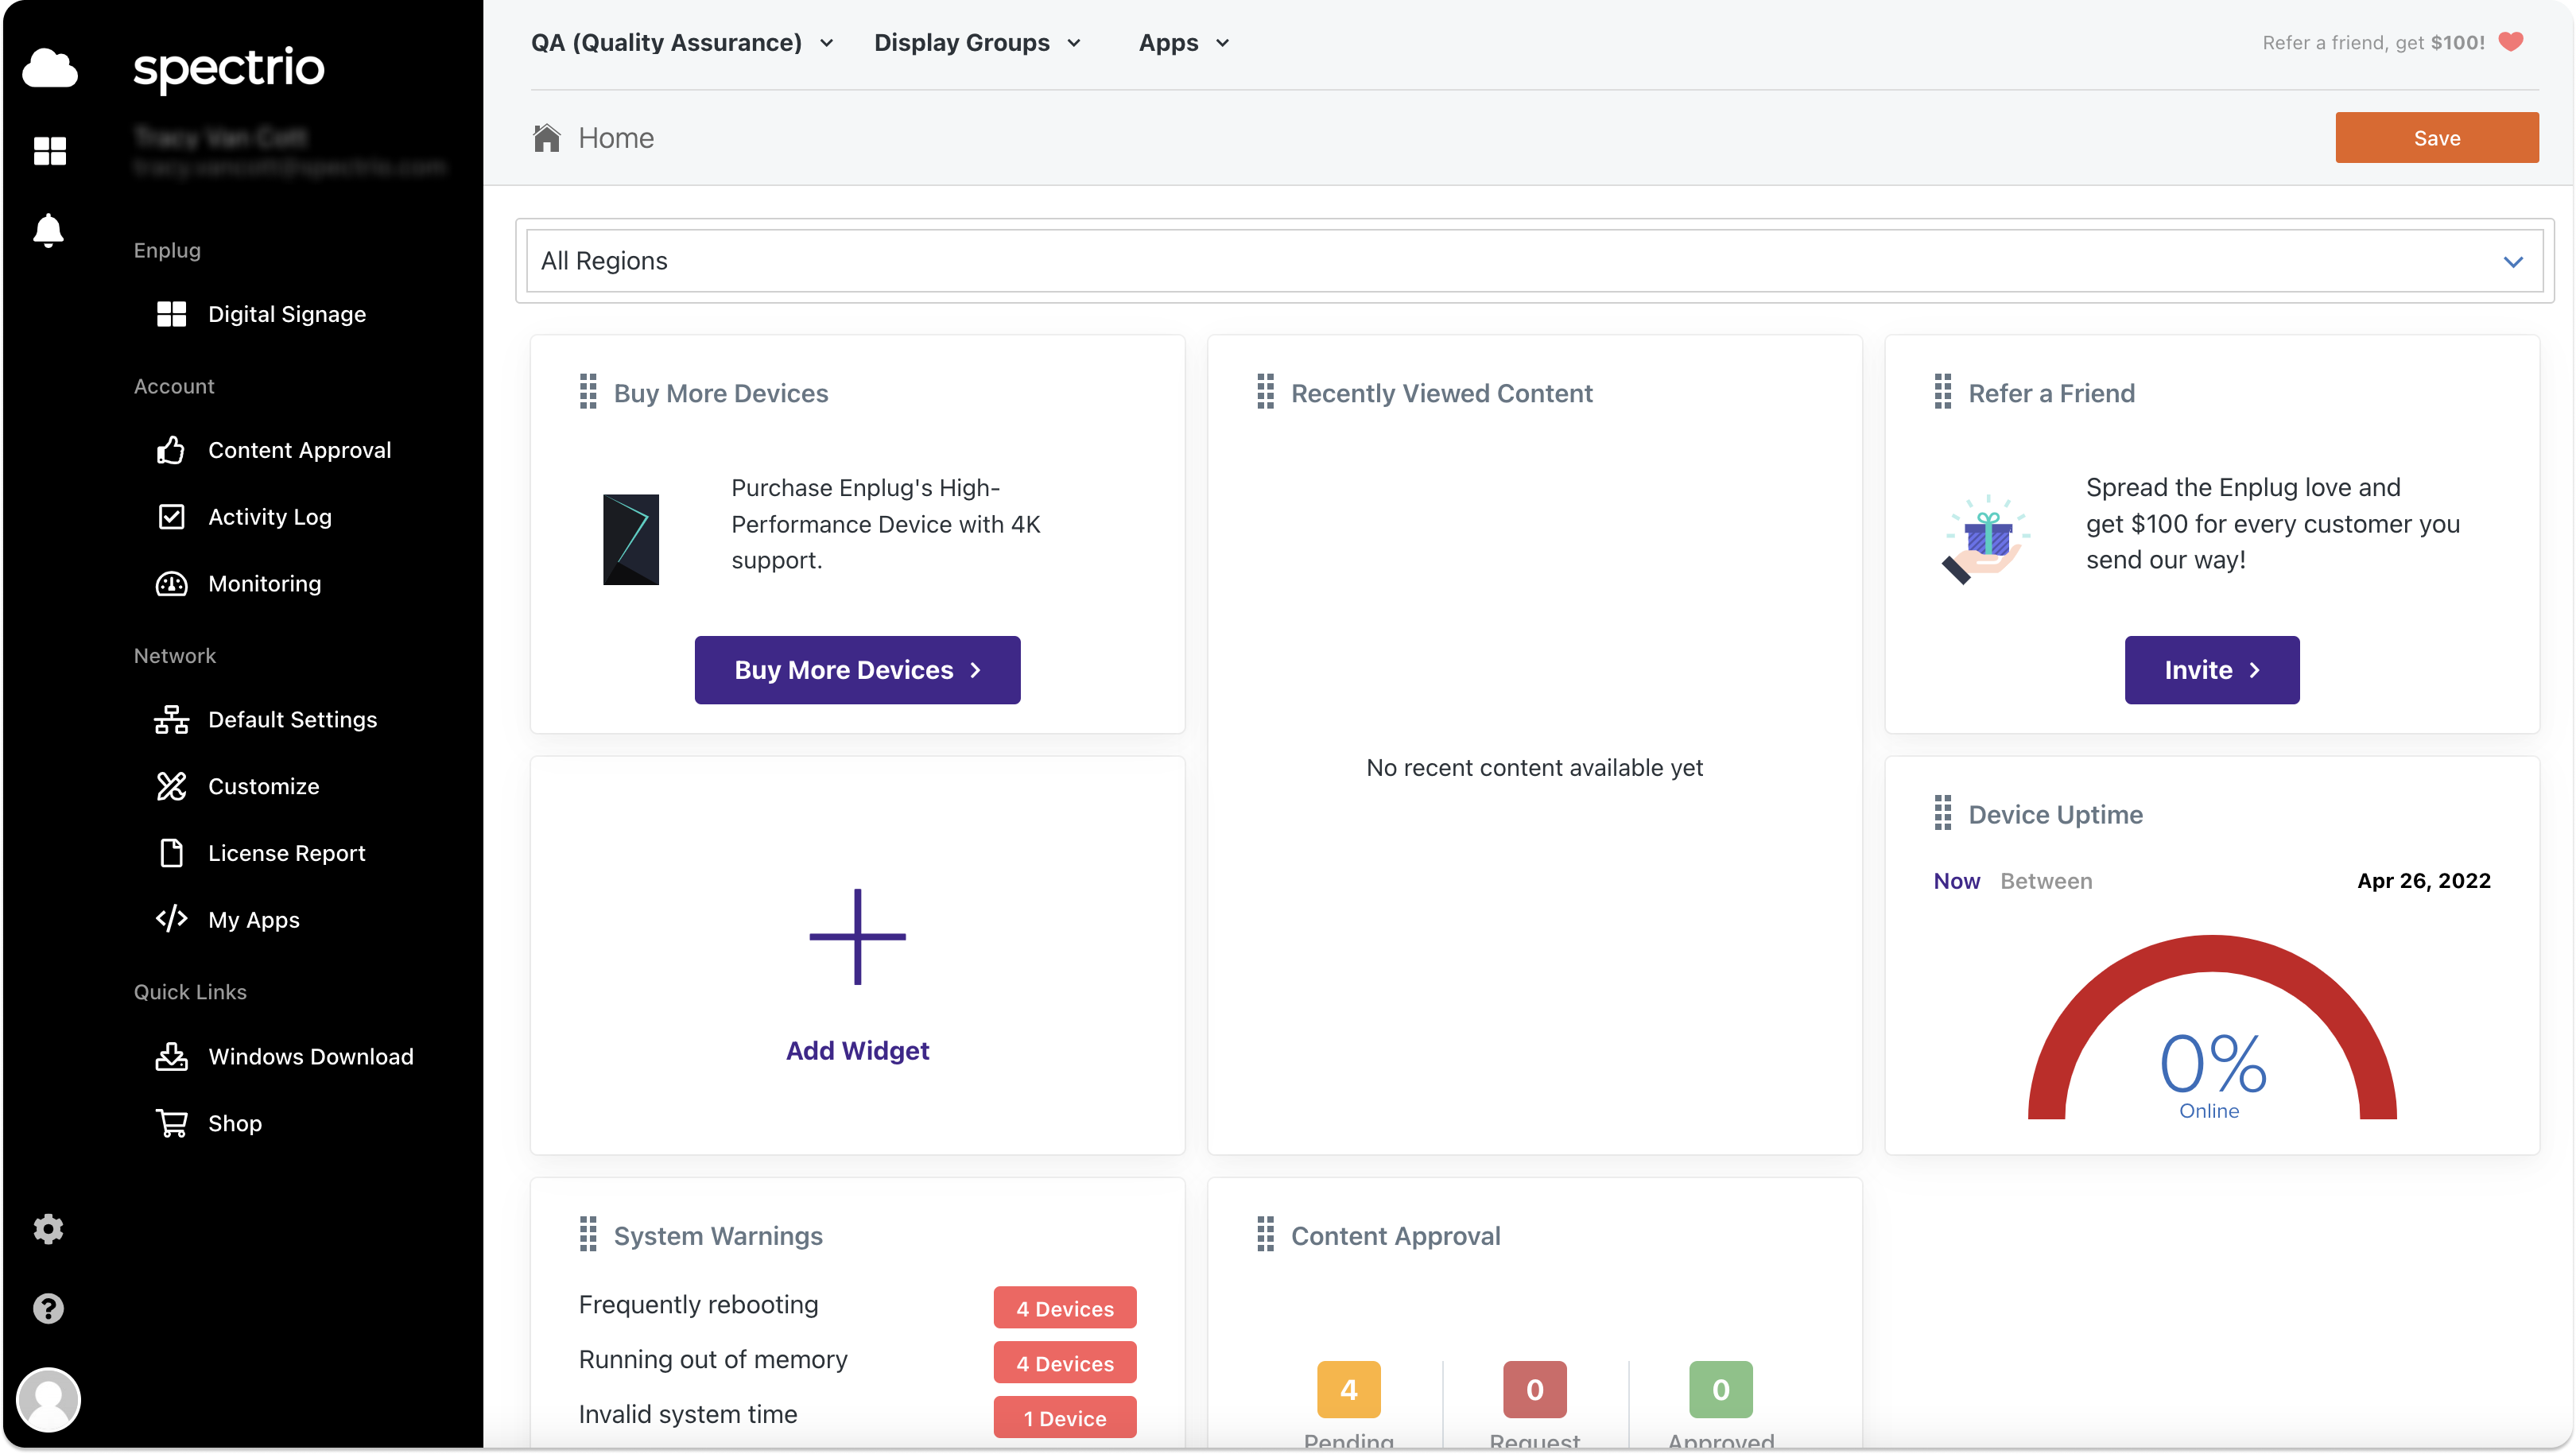Click the Home breadcrumb text
Screen dimensions: 2576x1454
point(616,138)
